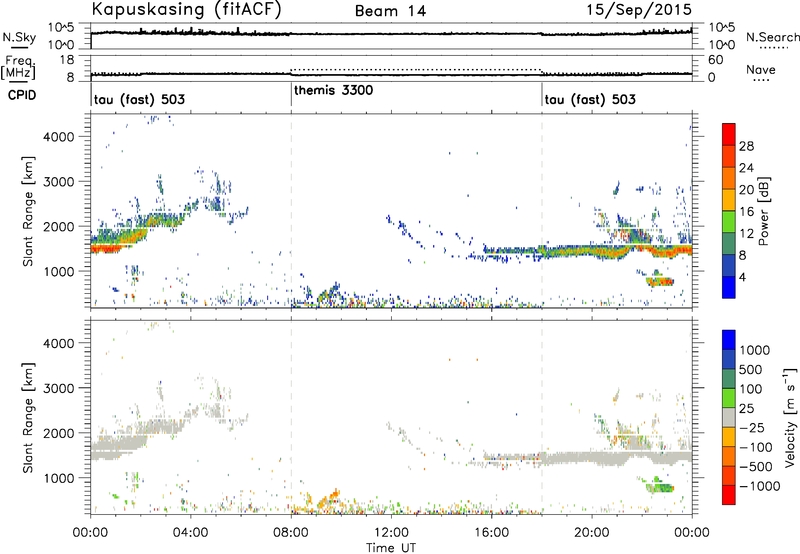Click the Velocity [m s-1] color bar title
The image size is (800, 554).
coord(790,417)
